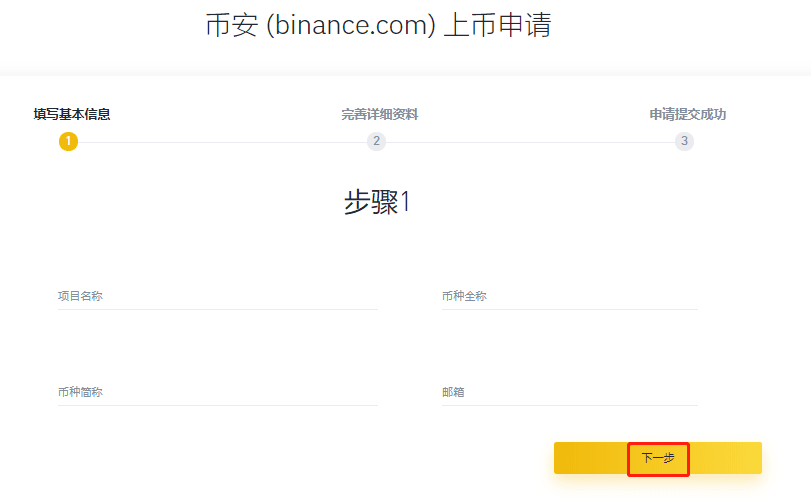Viewport: 811px width, 501px height.
Task: Click the 填写基本信息 step label
Action: click(x=72, y=114)
